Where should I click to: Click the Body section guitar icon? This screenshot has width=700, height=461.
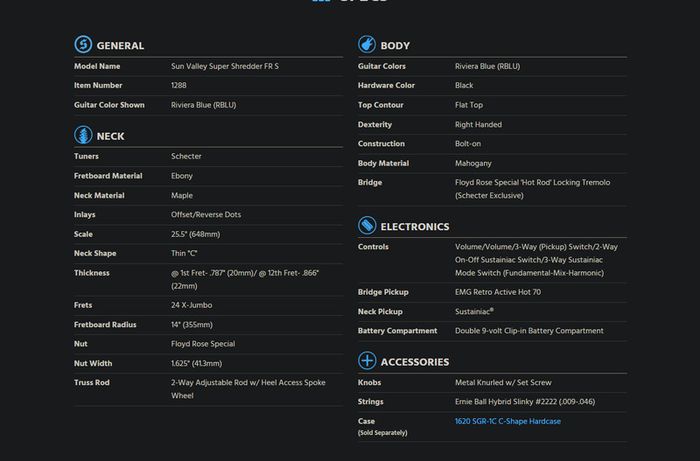[367, 45]
